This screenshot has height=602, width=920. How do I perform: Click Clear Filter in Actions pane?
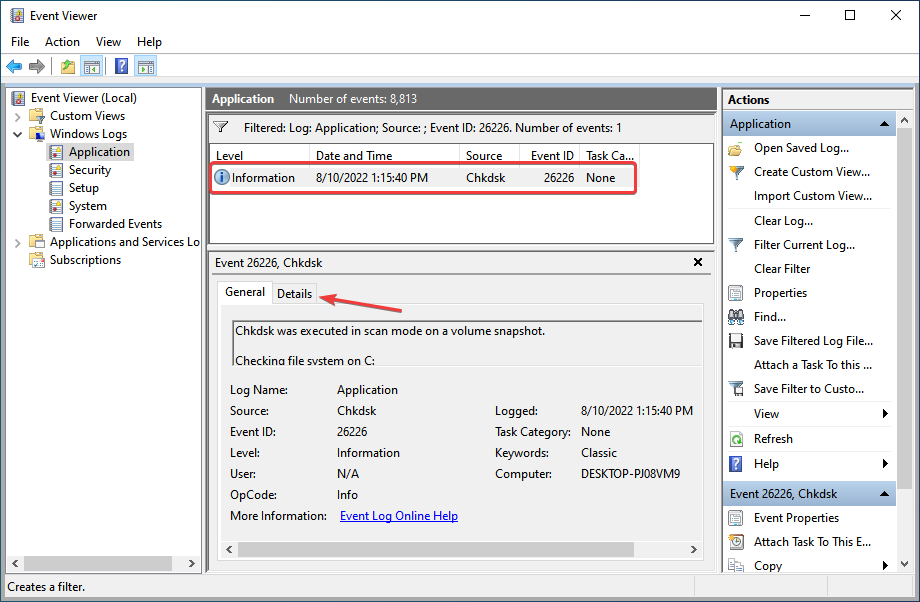[x=782, y=269]
